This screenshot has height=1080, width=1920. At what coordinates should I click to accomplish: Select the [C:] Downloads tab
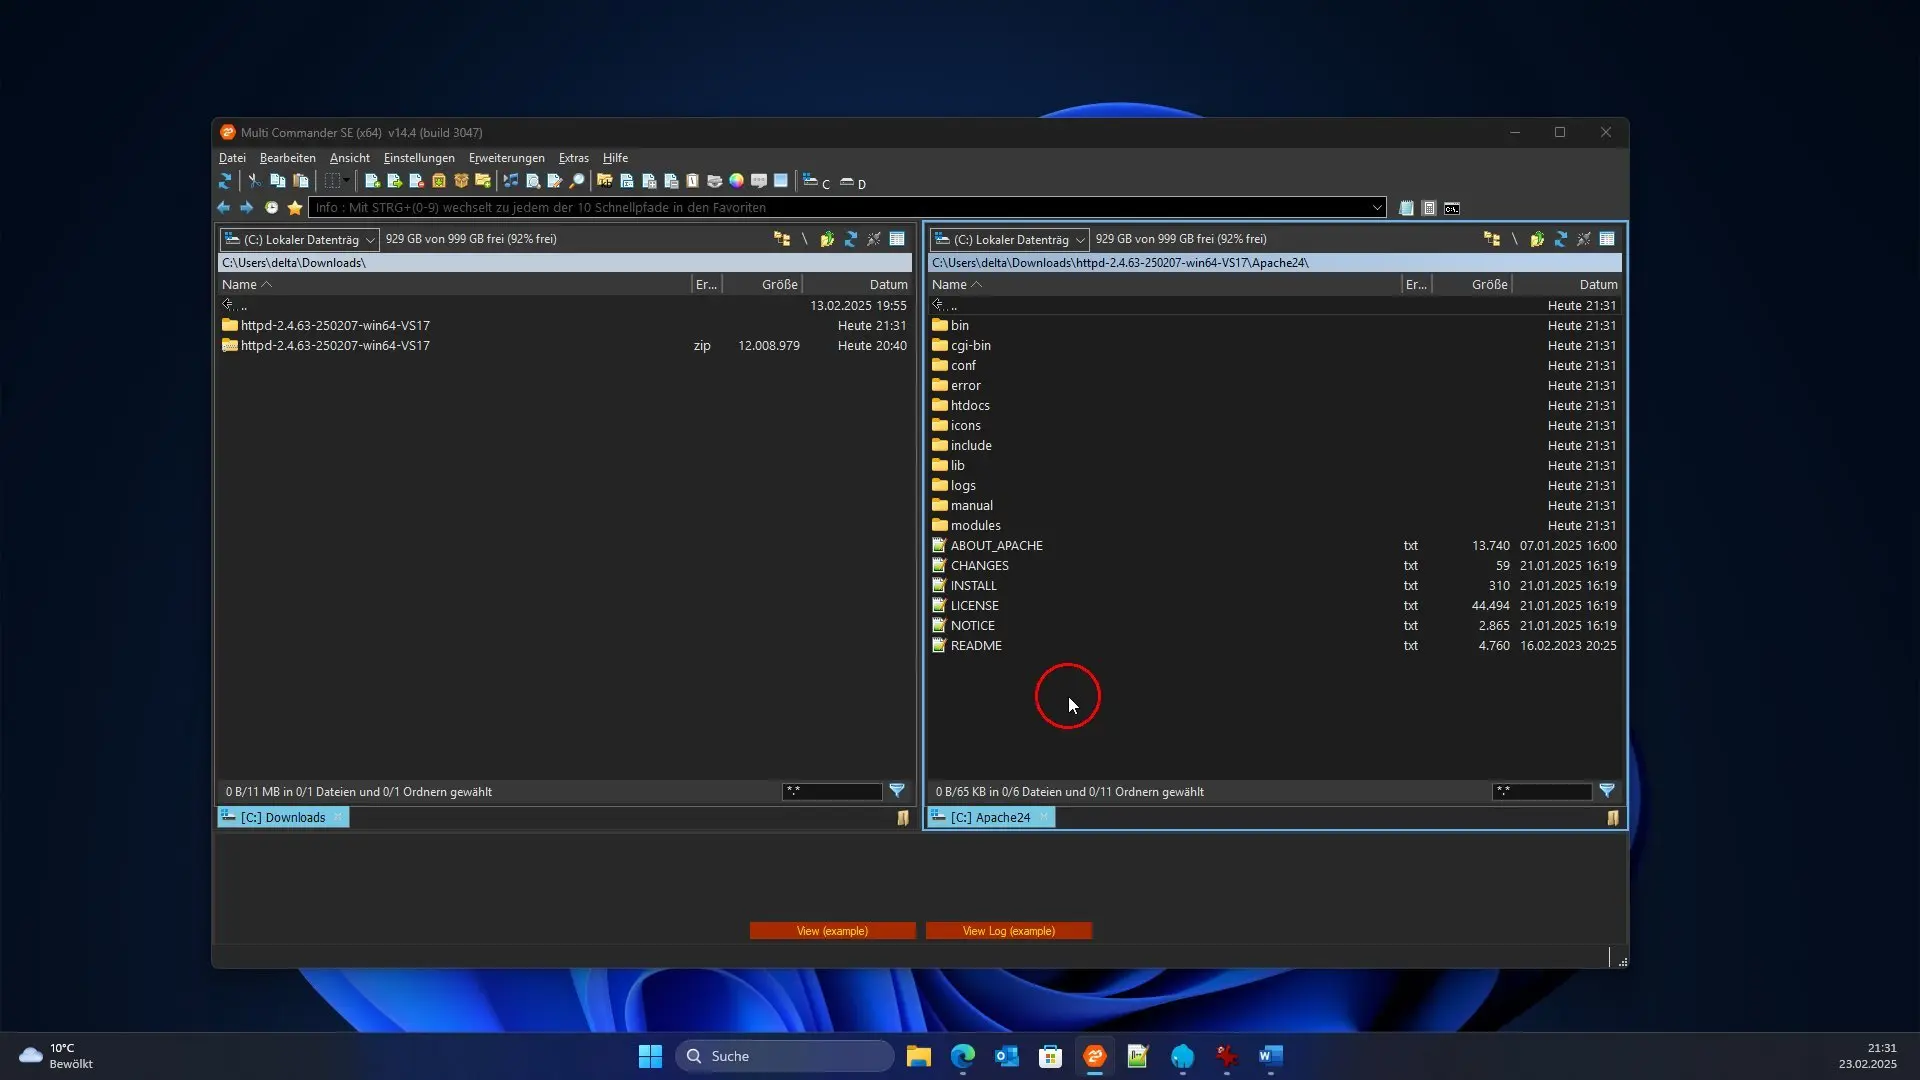[283, 817]
